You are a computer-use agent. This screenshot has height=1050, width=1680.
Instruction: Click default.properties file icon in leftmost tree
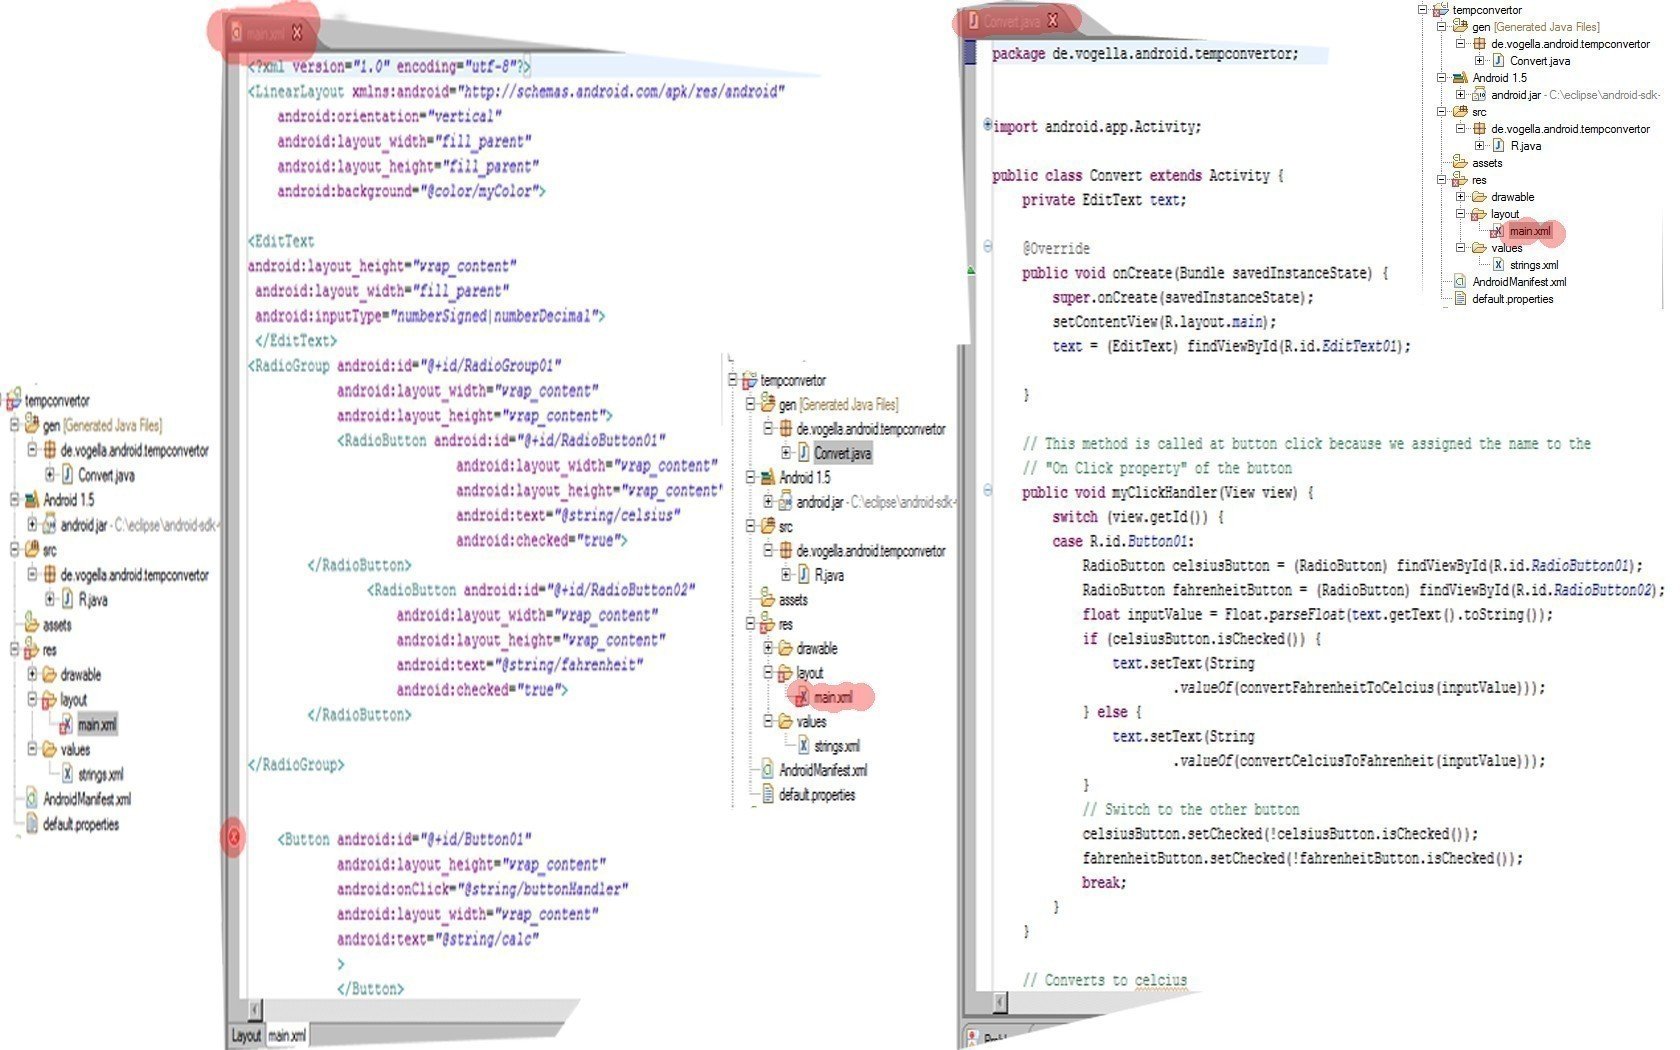(31, 823)
